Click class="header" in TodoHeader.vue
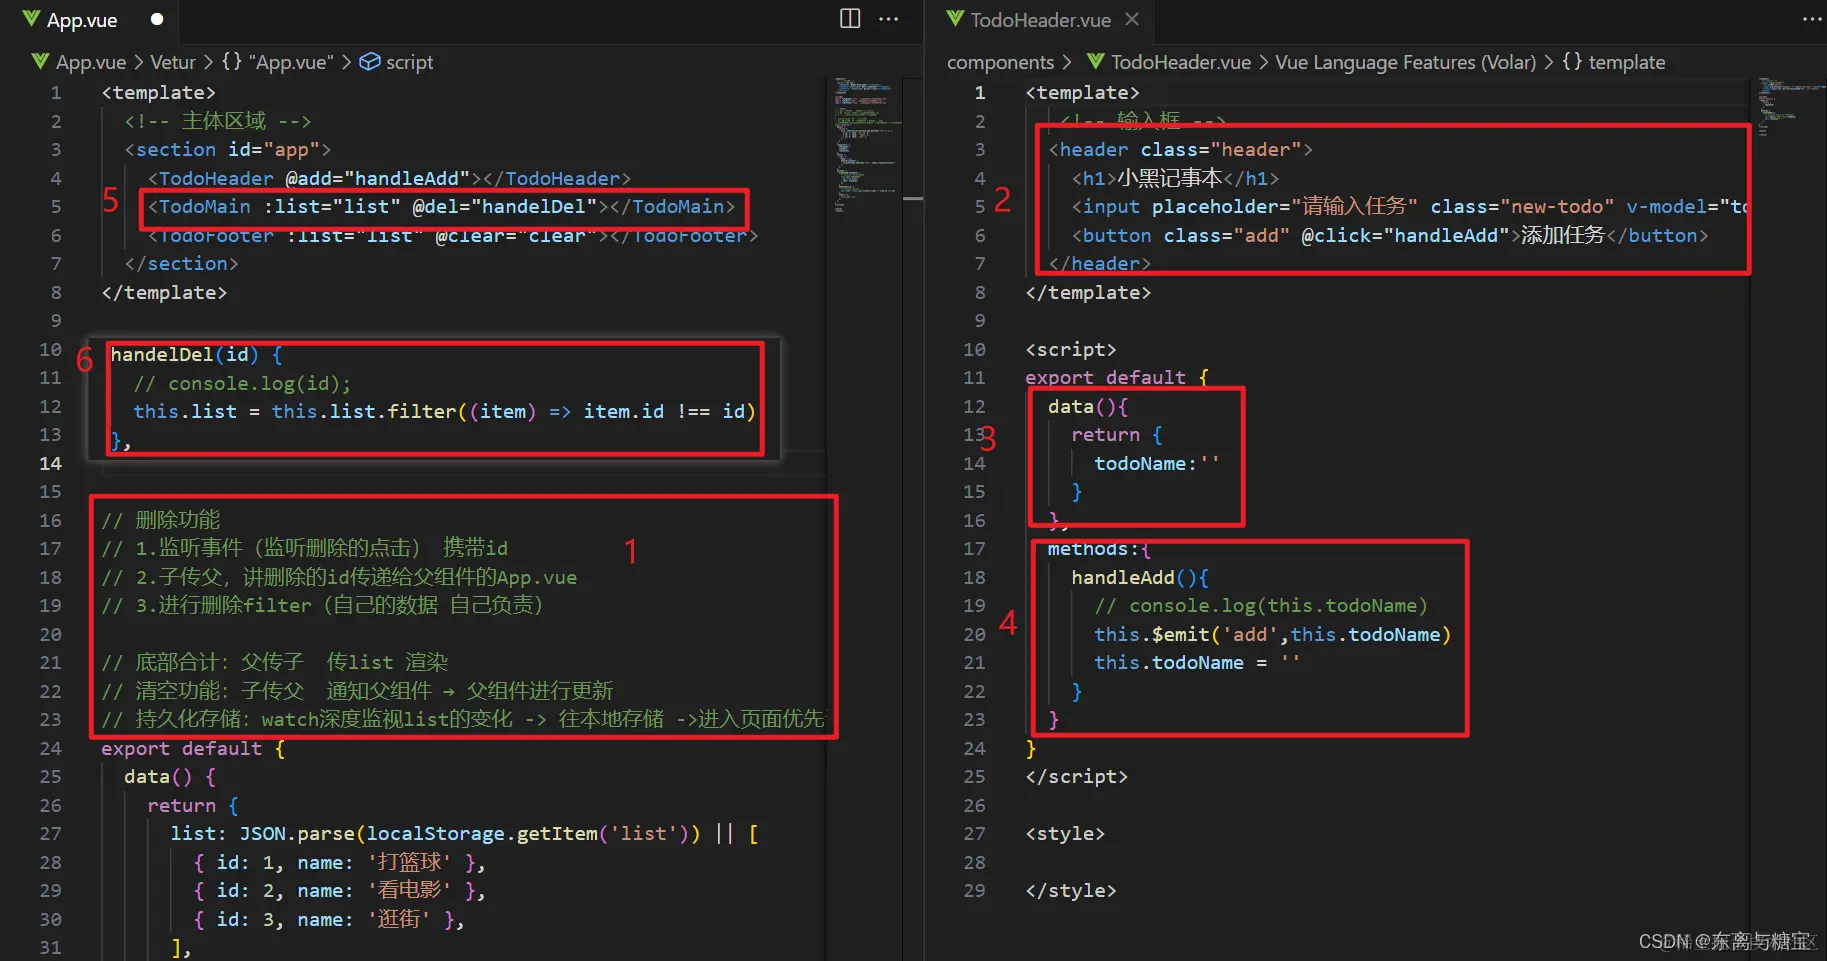 coord(1221,149)
